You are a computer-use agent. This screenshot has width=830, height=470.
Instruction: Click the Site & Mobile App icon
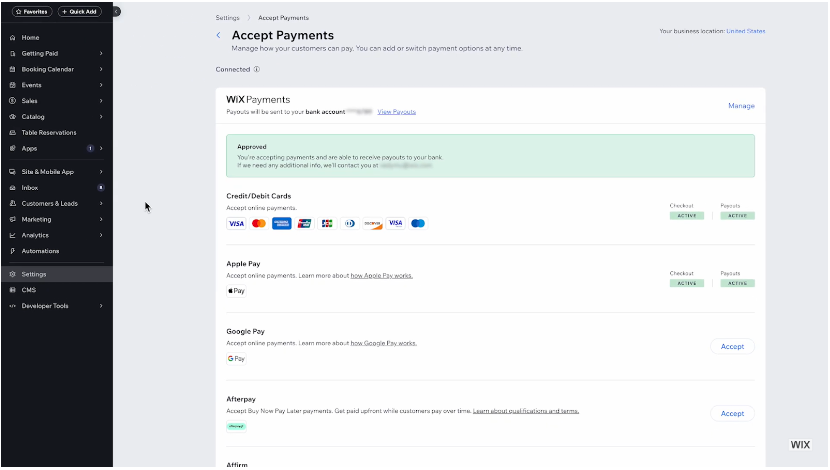pyautogui.click(x=13, y=172)
